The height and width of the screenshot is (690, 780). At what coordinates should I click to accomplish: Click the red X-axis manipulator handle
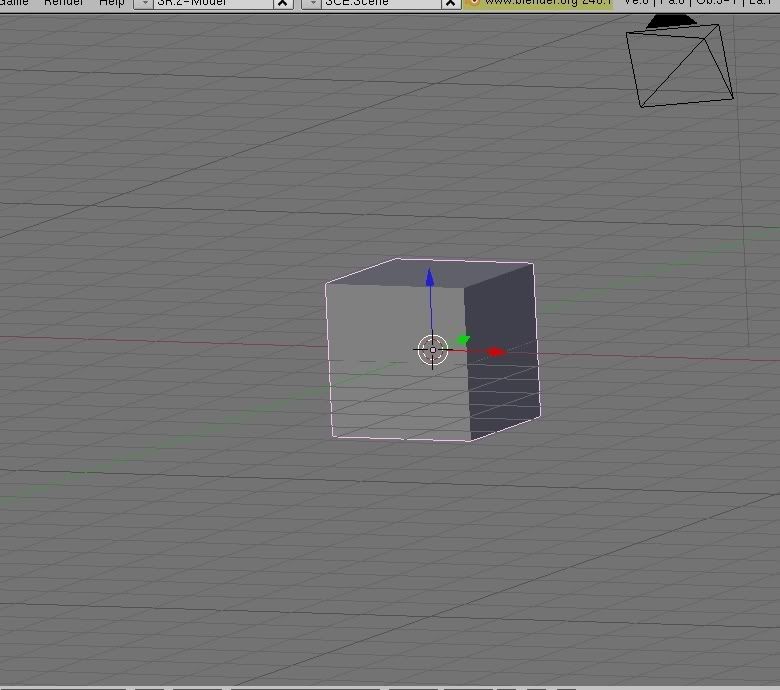(x=495, y=352)
